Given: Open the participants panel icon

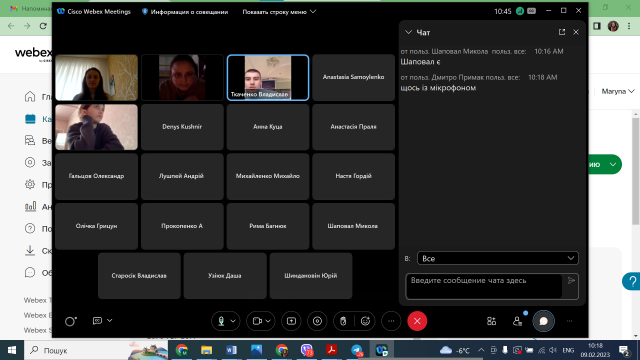Looking at the screenshot, I should [x=518, y=321].
